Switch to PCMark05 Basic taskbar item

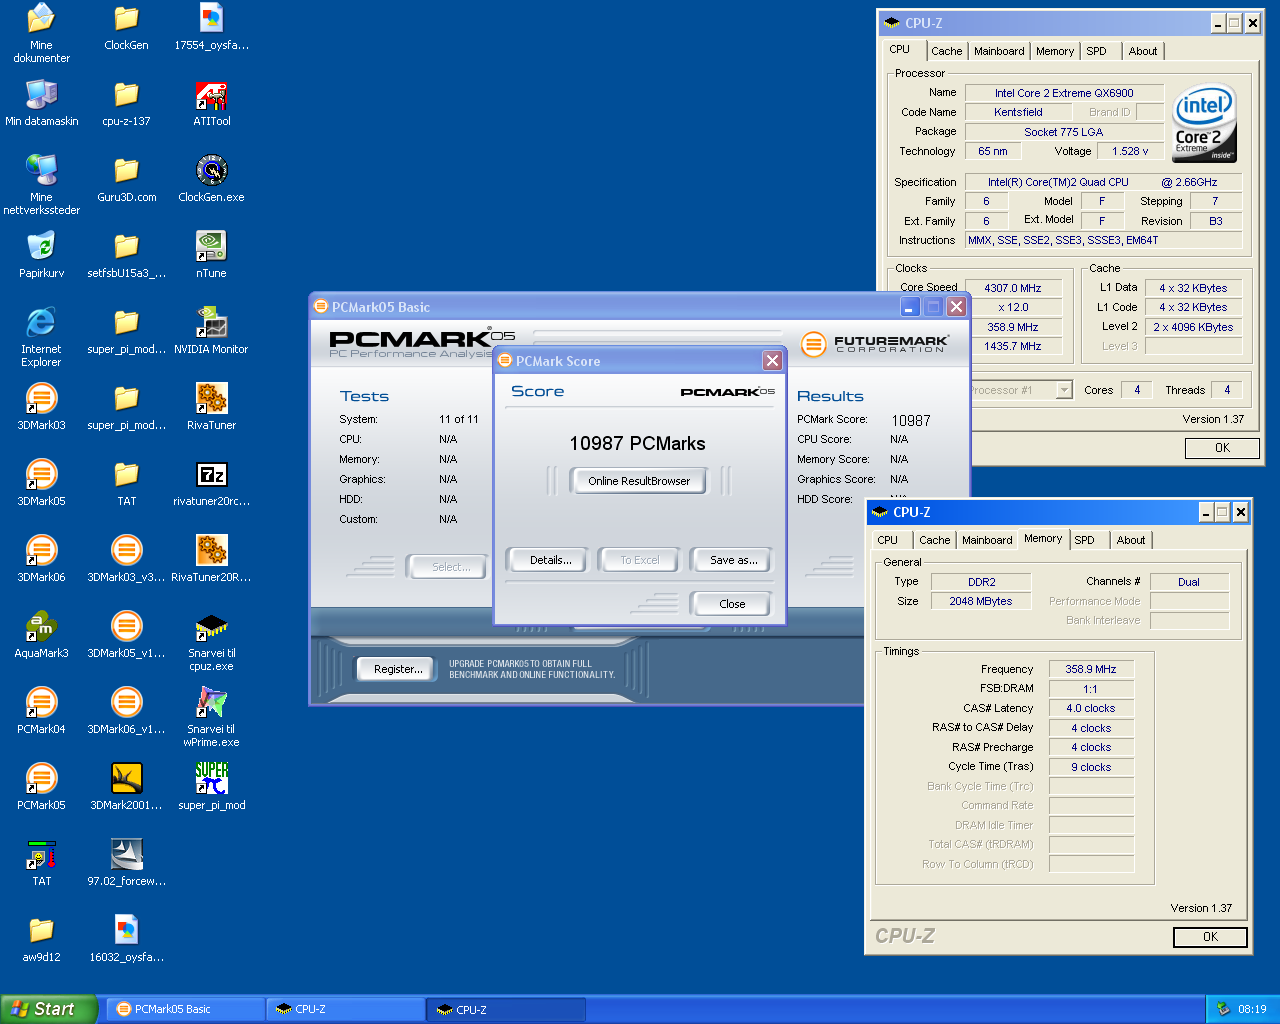(x=186, y=1009)
